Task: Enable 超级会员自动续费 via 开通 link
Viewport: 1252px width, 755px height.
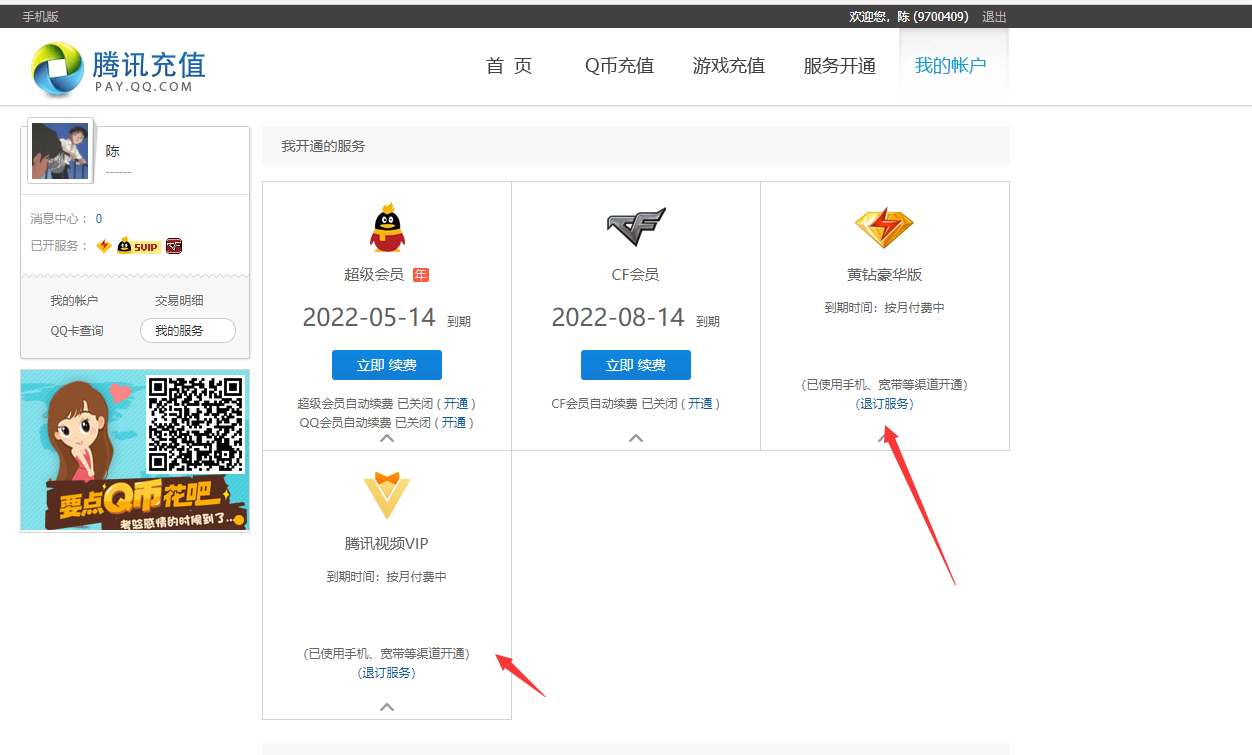Action: (x=456, y=403)
